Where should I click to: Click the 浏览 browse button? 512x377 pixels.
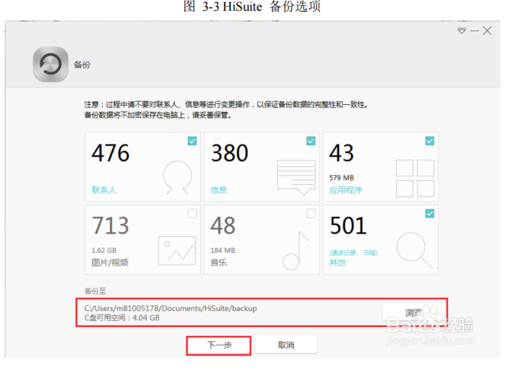point(413,313)
